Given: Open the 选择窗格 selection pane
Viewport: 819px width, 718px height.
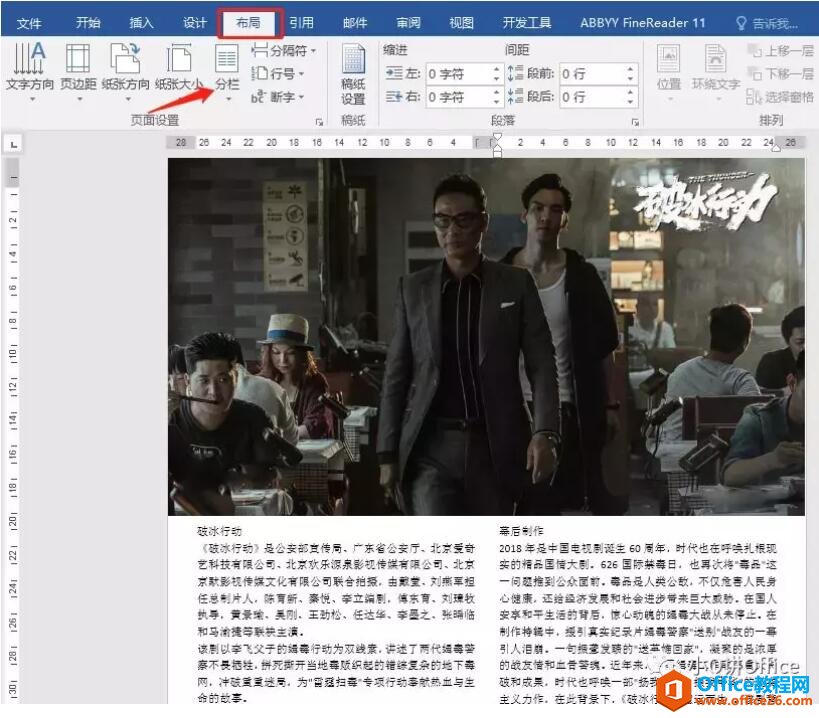Looking at the screenshot, I should click(781, 97).
